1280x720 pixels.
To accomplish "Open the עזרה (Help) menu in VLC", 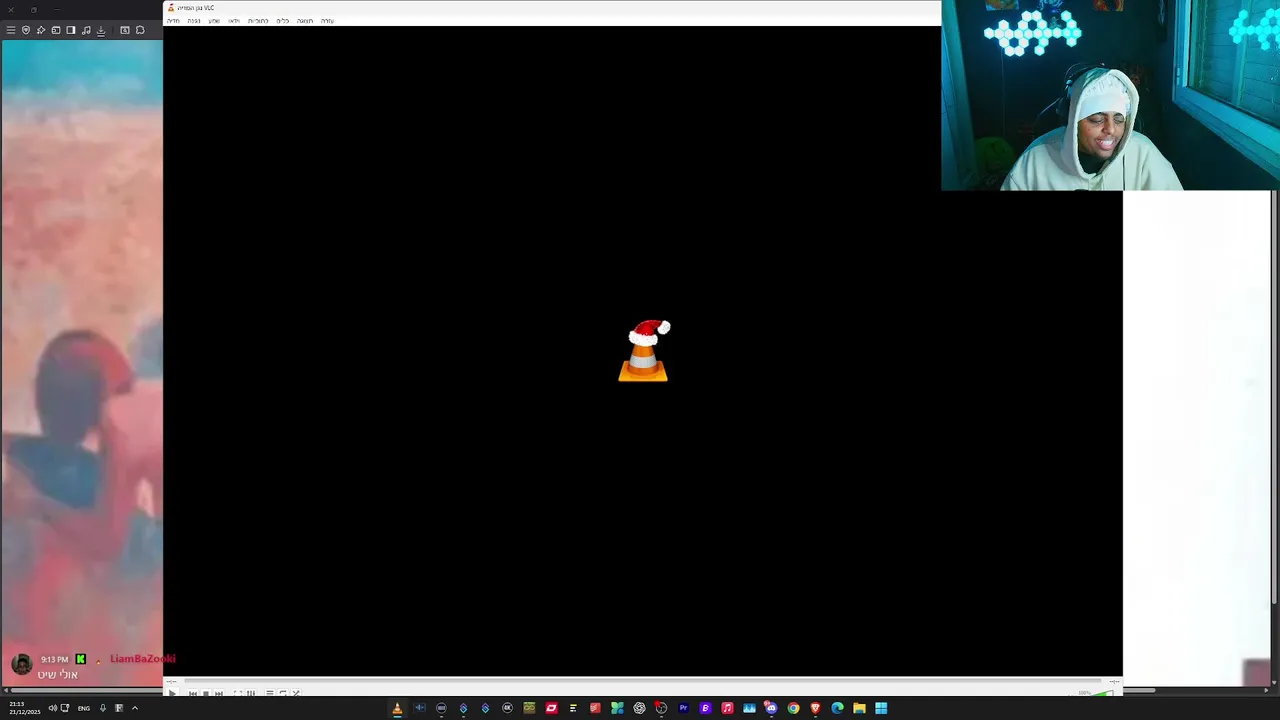I will pyautogui.click(x=327, y=21).
